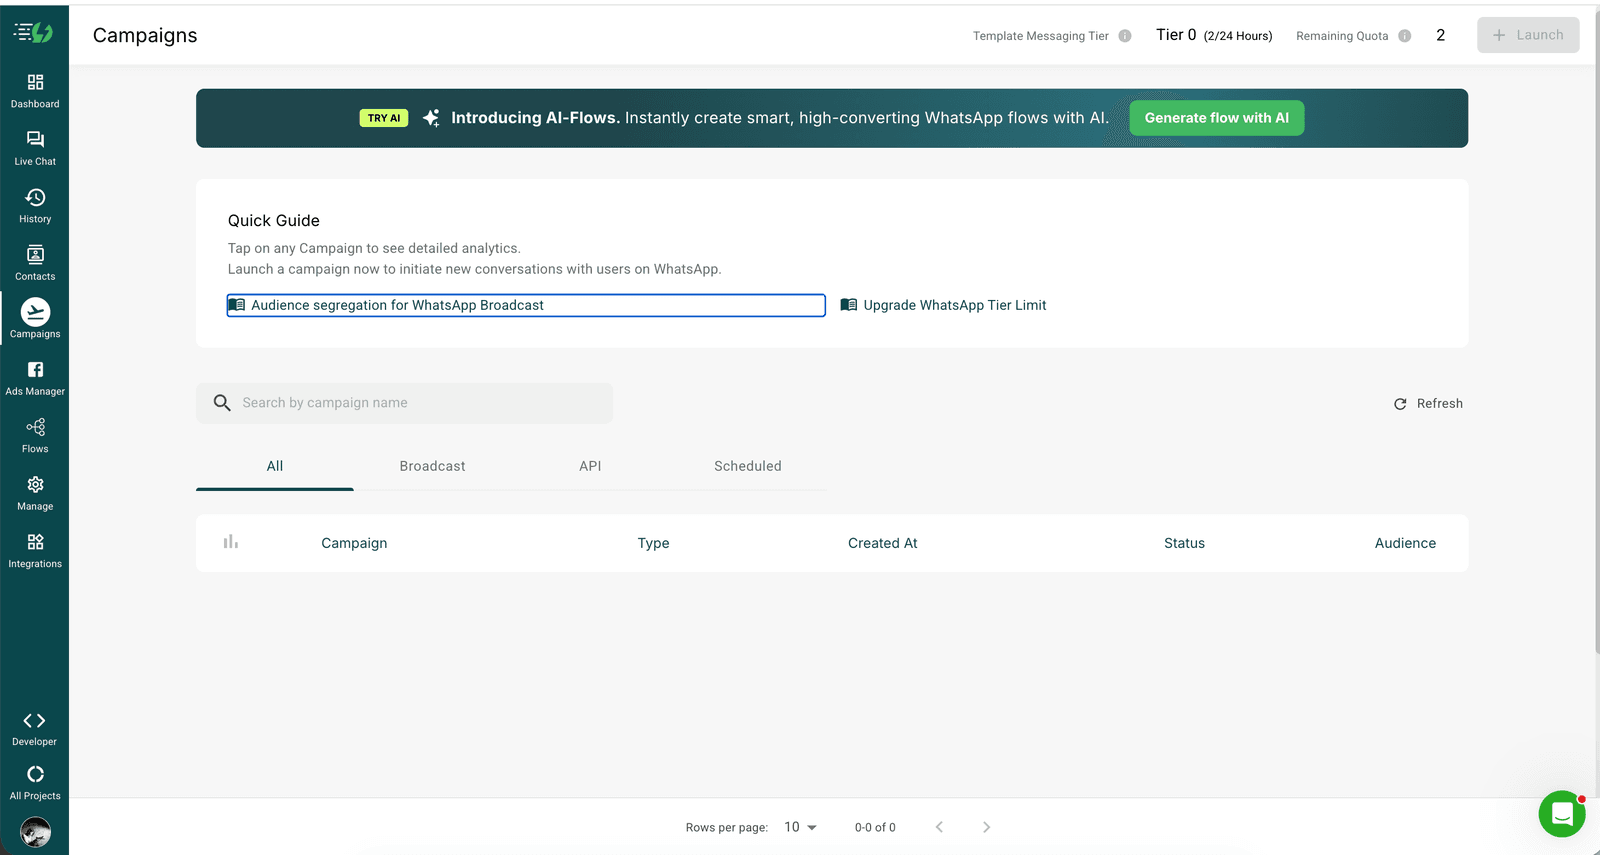Go to next page arrow
Screen dimensions: 1600x855
tap(986, 827)
